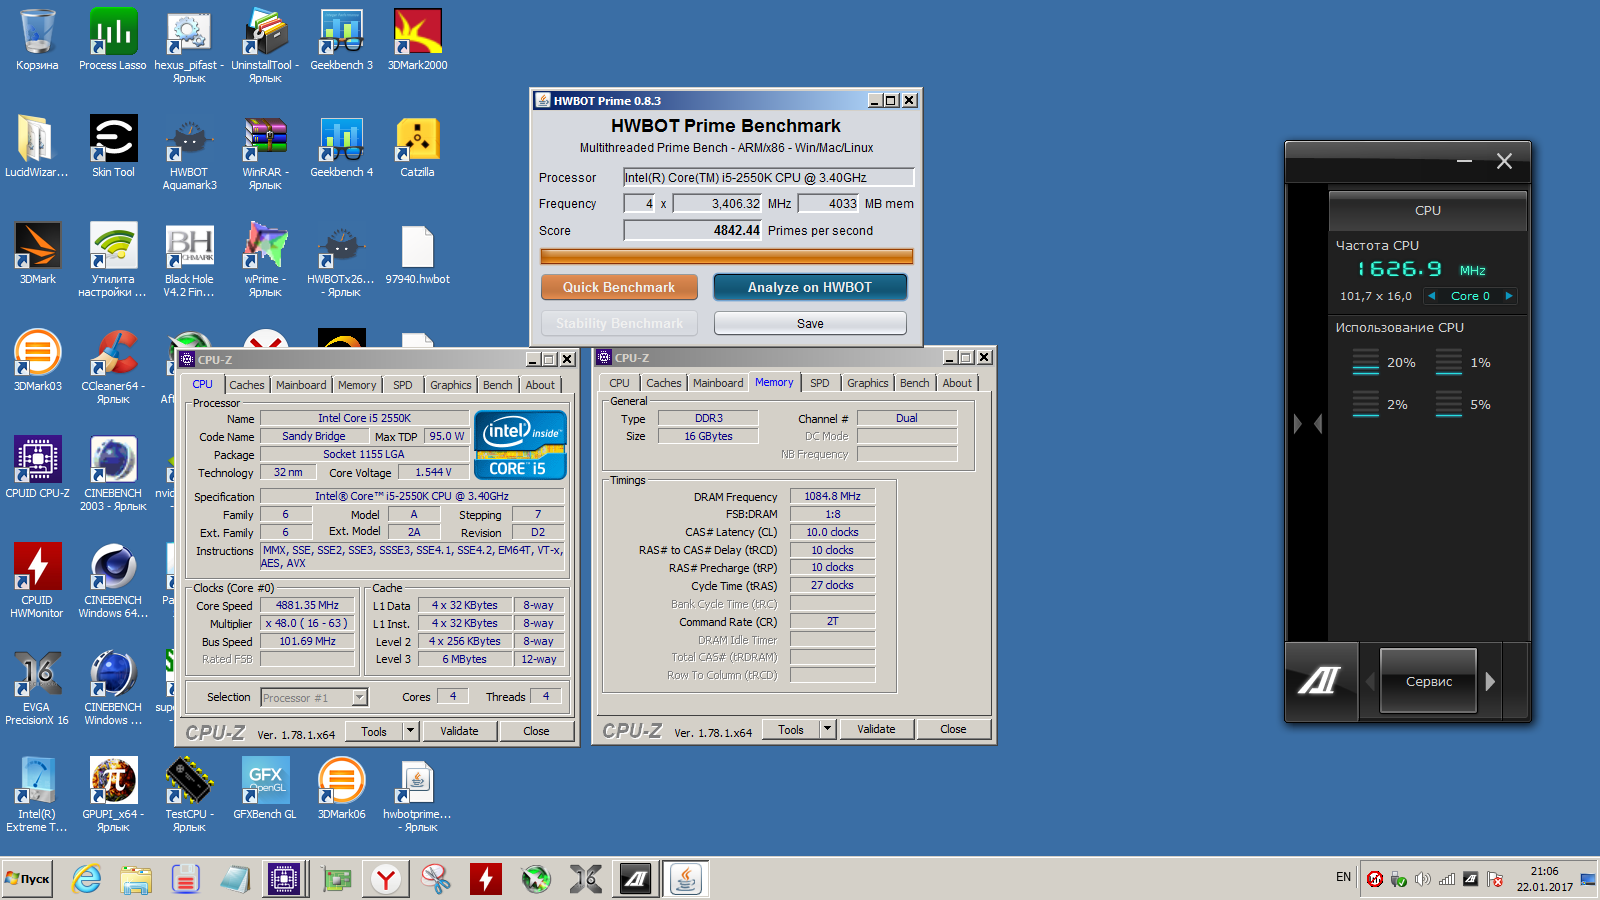Open About tab in CPU-Z Memory window
The image size is (1600, 900).
pos(957,383)
